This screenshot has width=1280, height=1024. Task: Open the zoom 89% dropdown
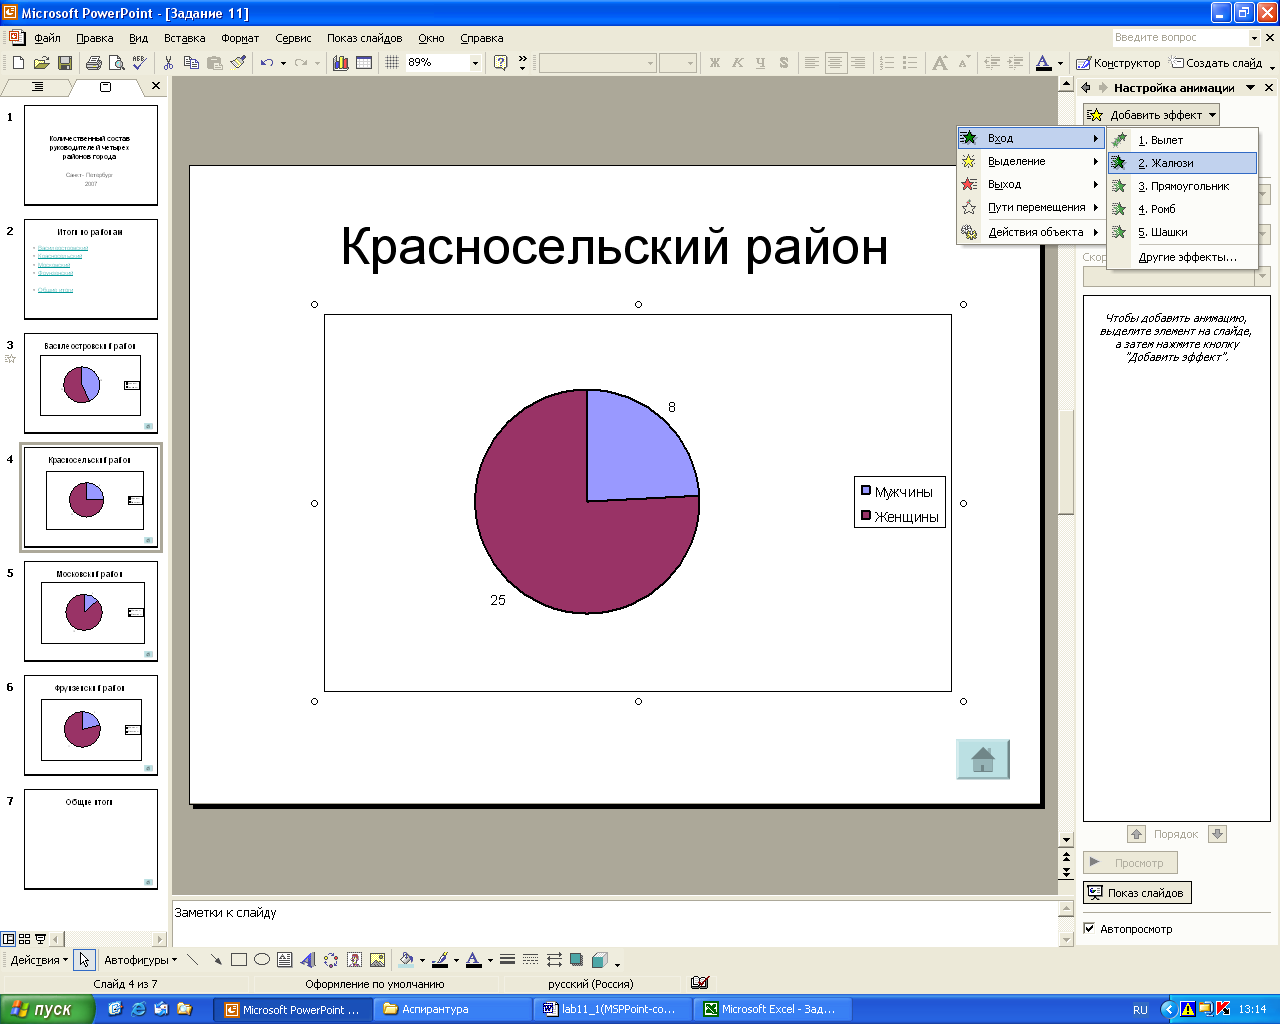pyautogui.click(x=475, y=63)
